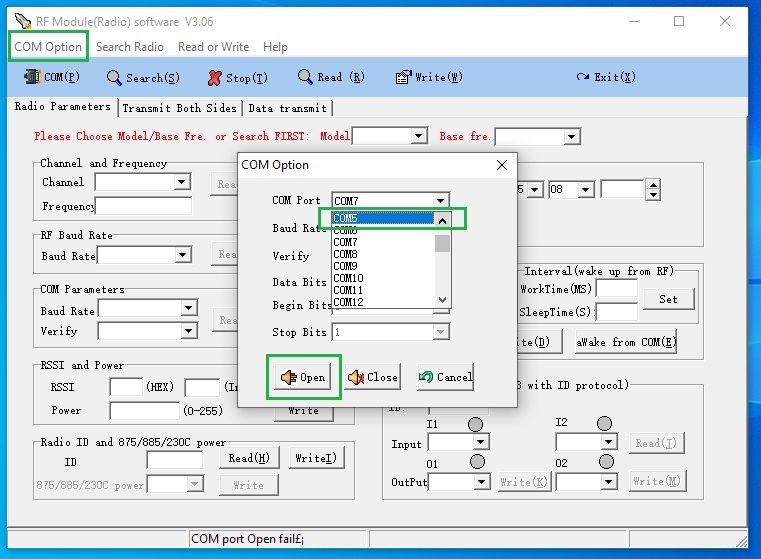Open COM Parameters Baud Rate dropdown
The image size is (761, 559).
point(188,308)
